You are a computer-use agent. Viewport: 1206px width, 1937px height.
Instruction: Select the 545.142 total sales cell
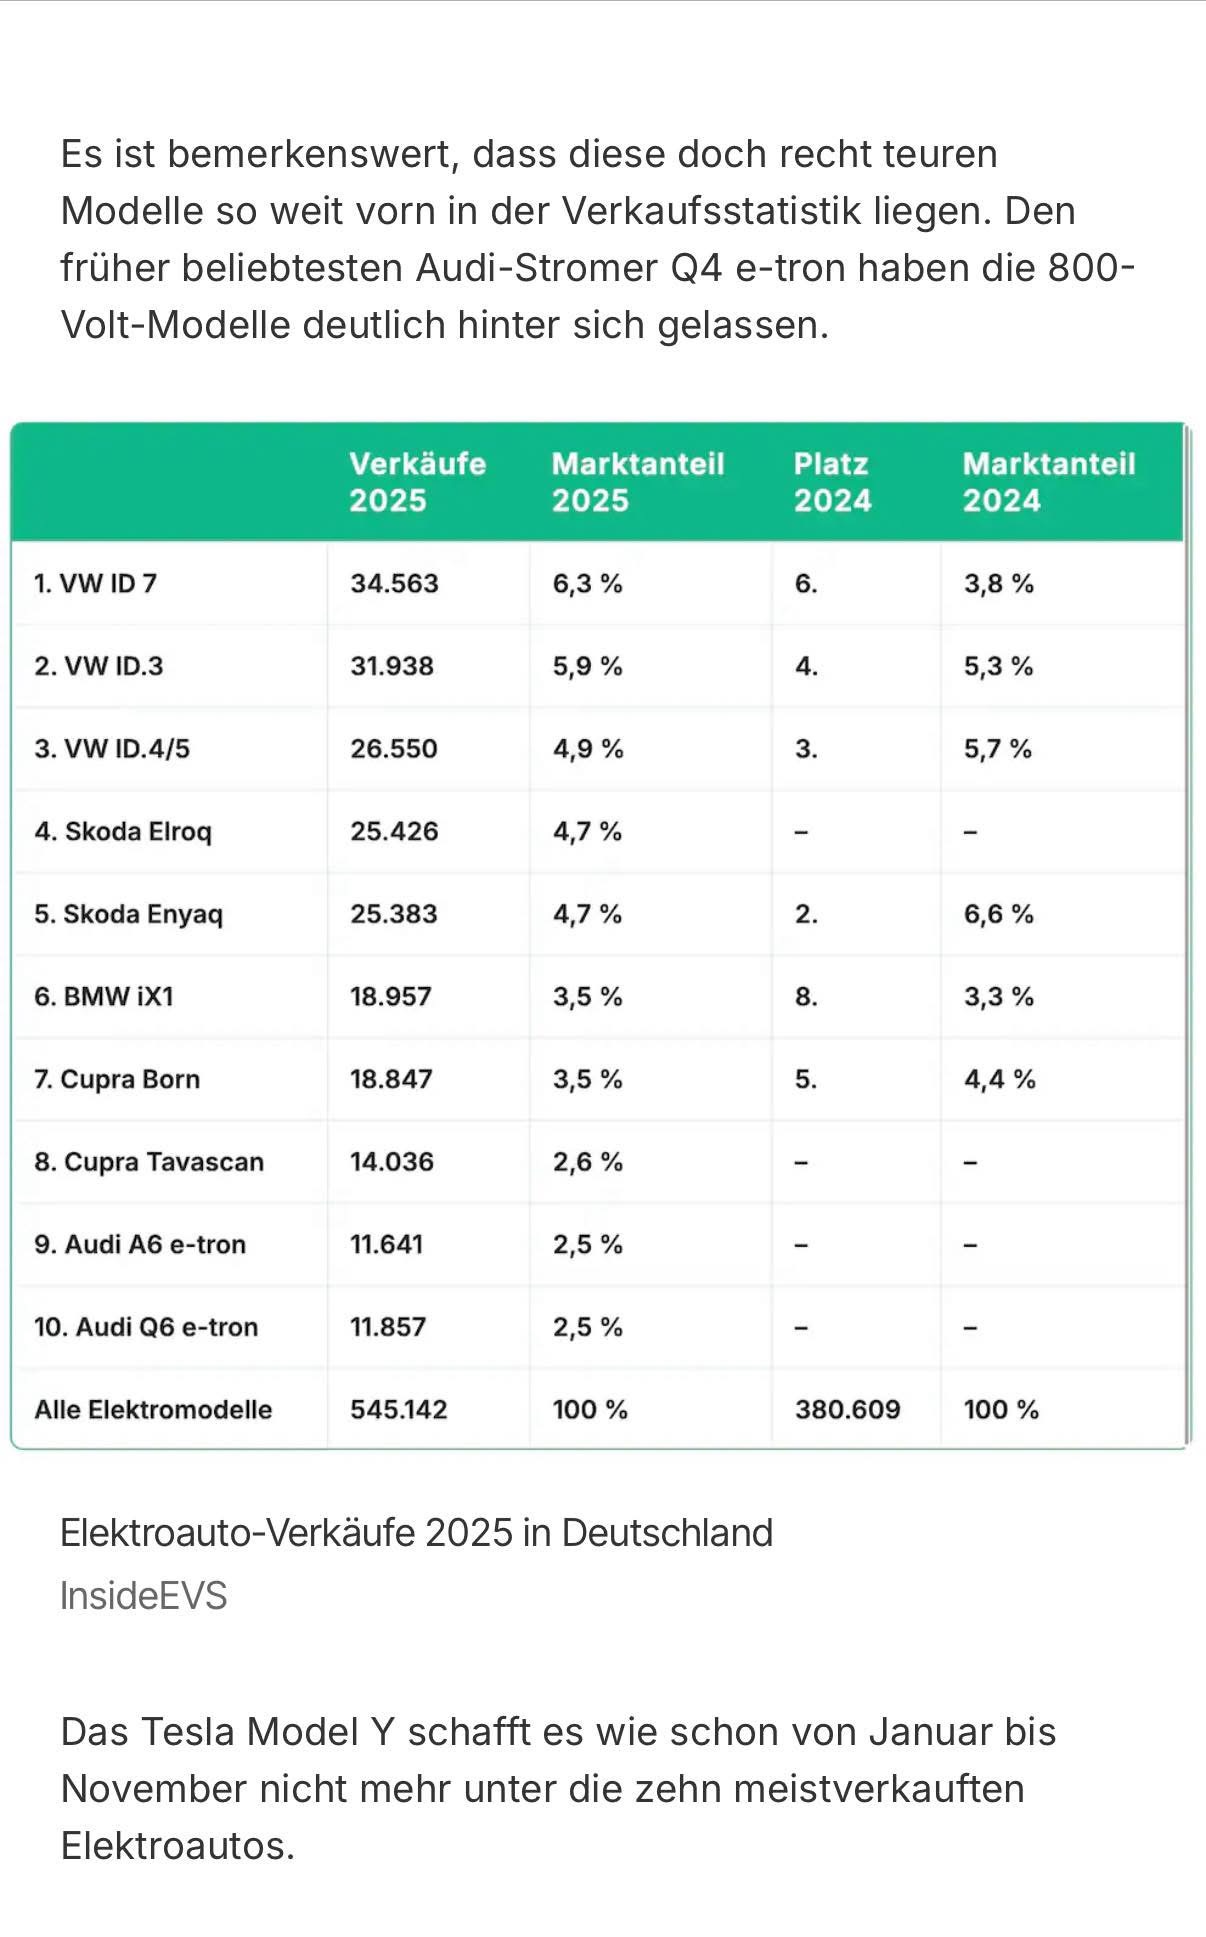click(x=398, y=1410)
